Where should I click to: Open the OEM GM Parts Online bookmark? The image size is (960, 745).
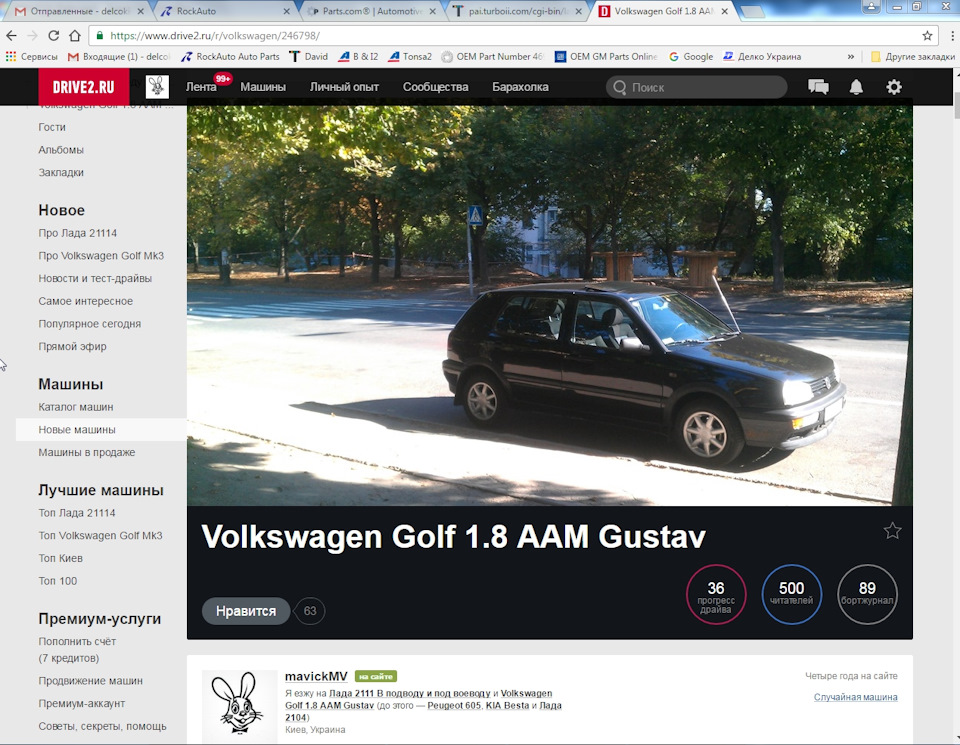[x=606, y=56]
